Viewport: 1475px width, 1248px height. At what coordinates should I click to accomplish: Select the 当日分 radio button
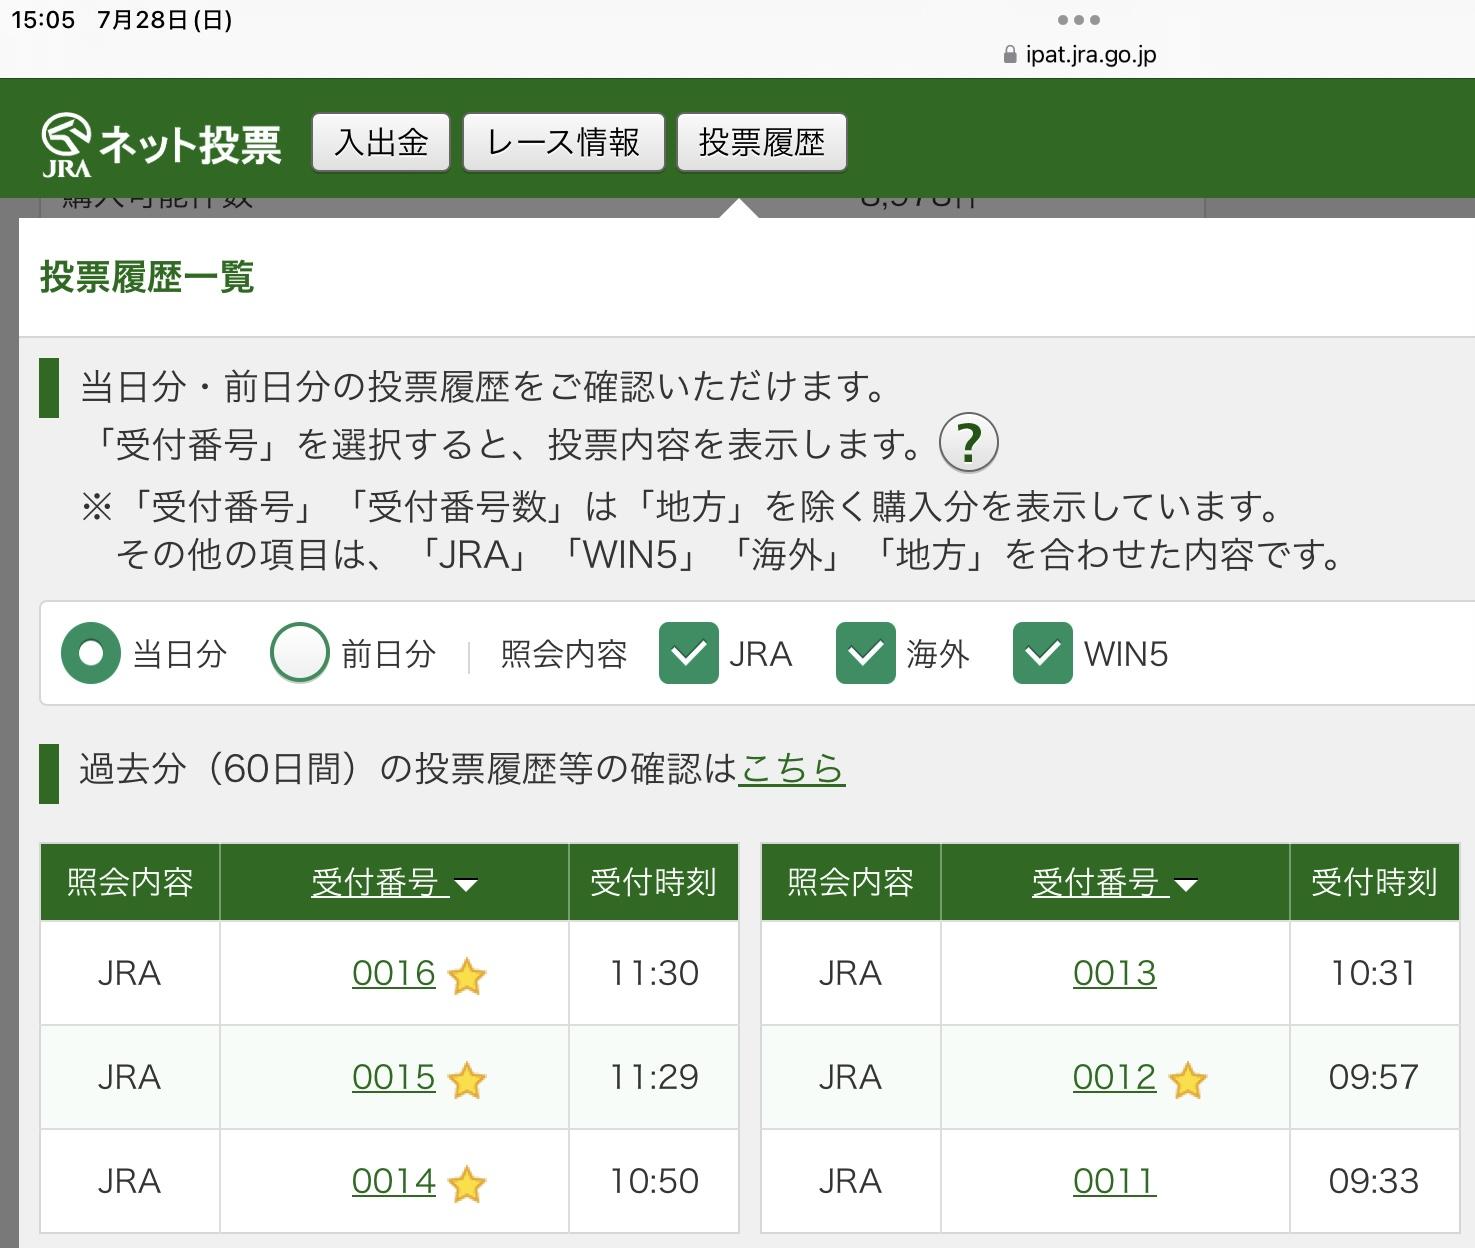tap(91, 654)
